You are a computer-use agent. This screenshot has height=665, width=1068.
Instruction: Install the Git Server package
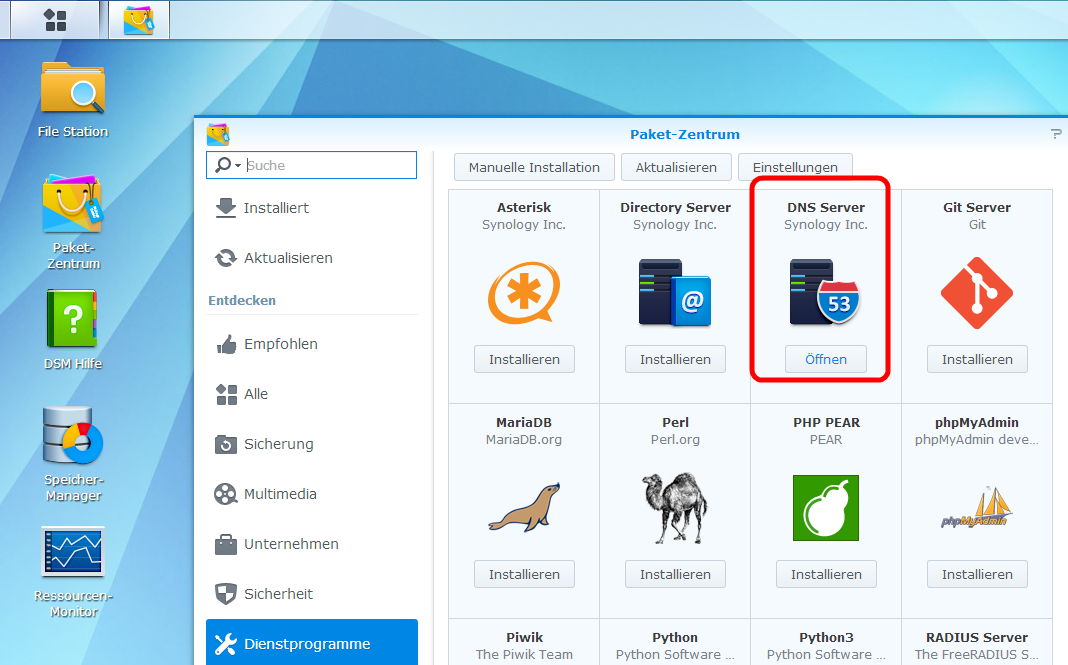(977, 359)
